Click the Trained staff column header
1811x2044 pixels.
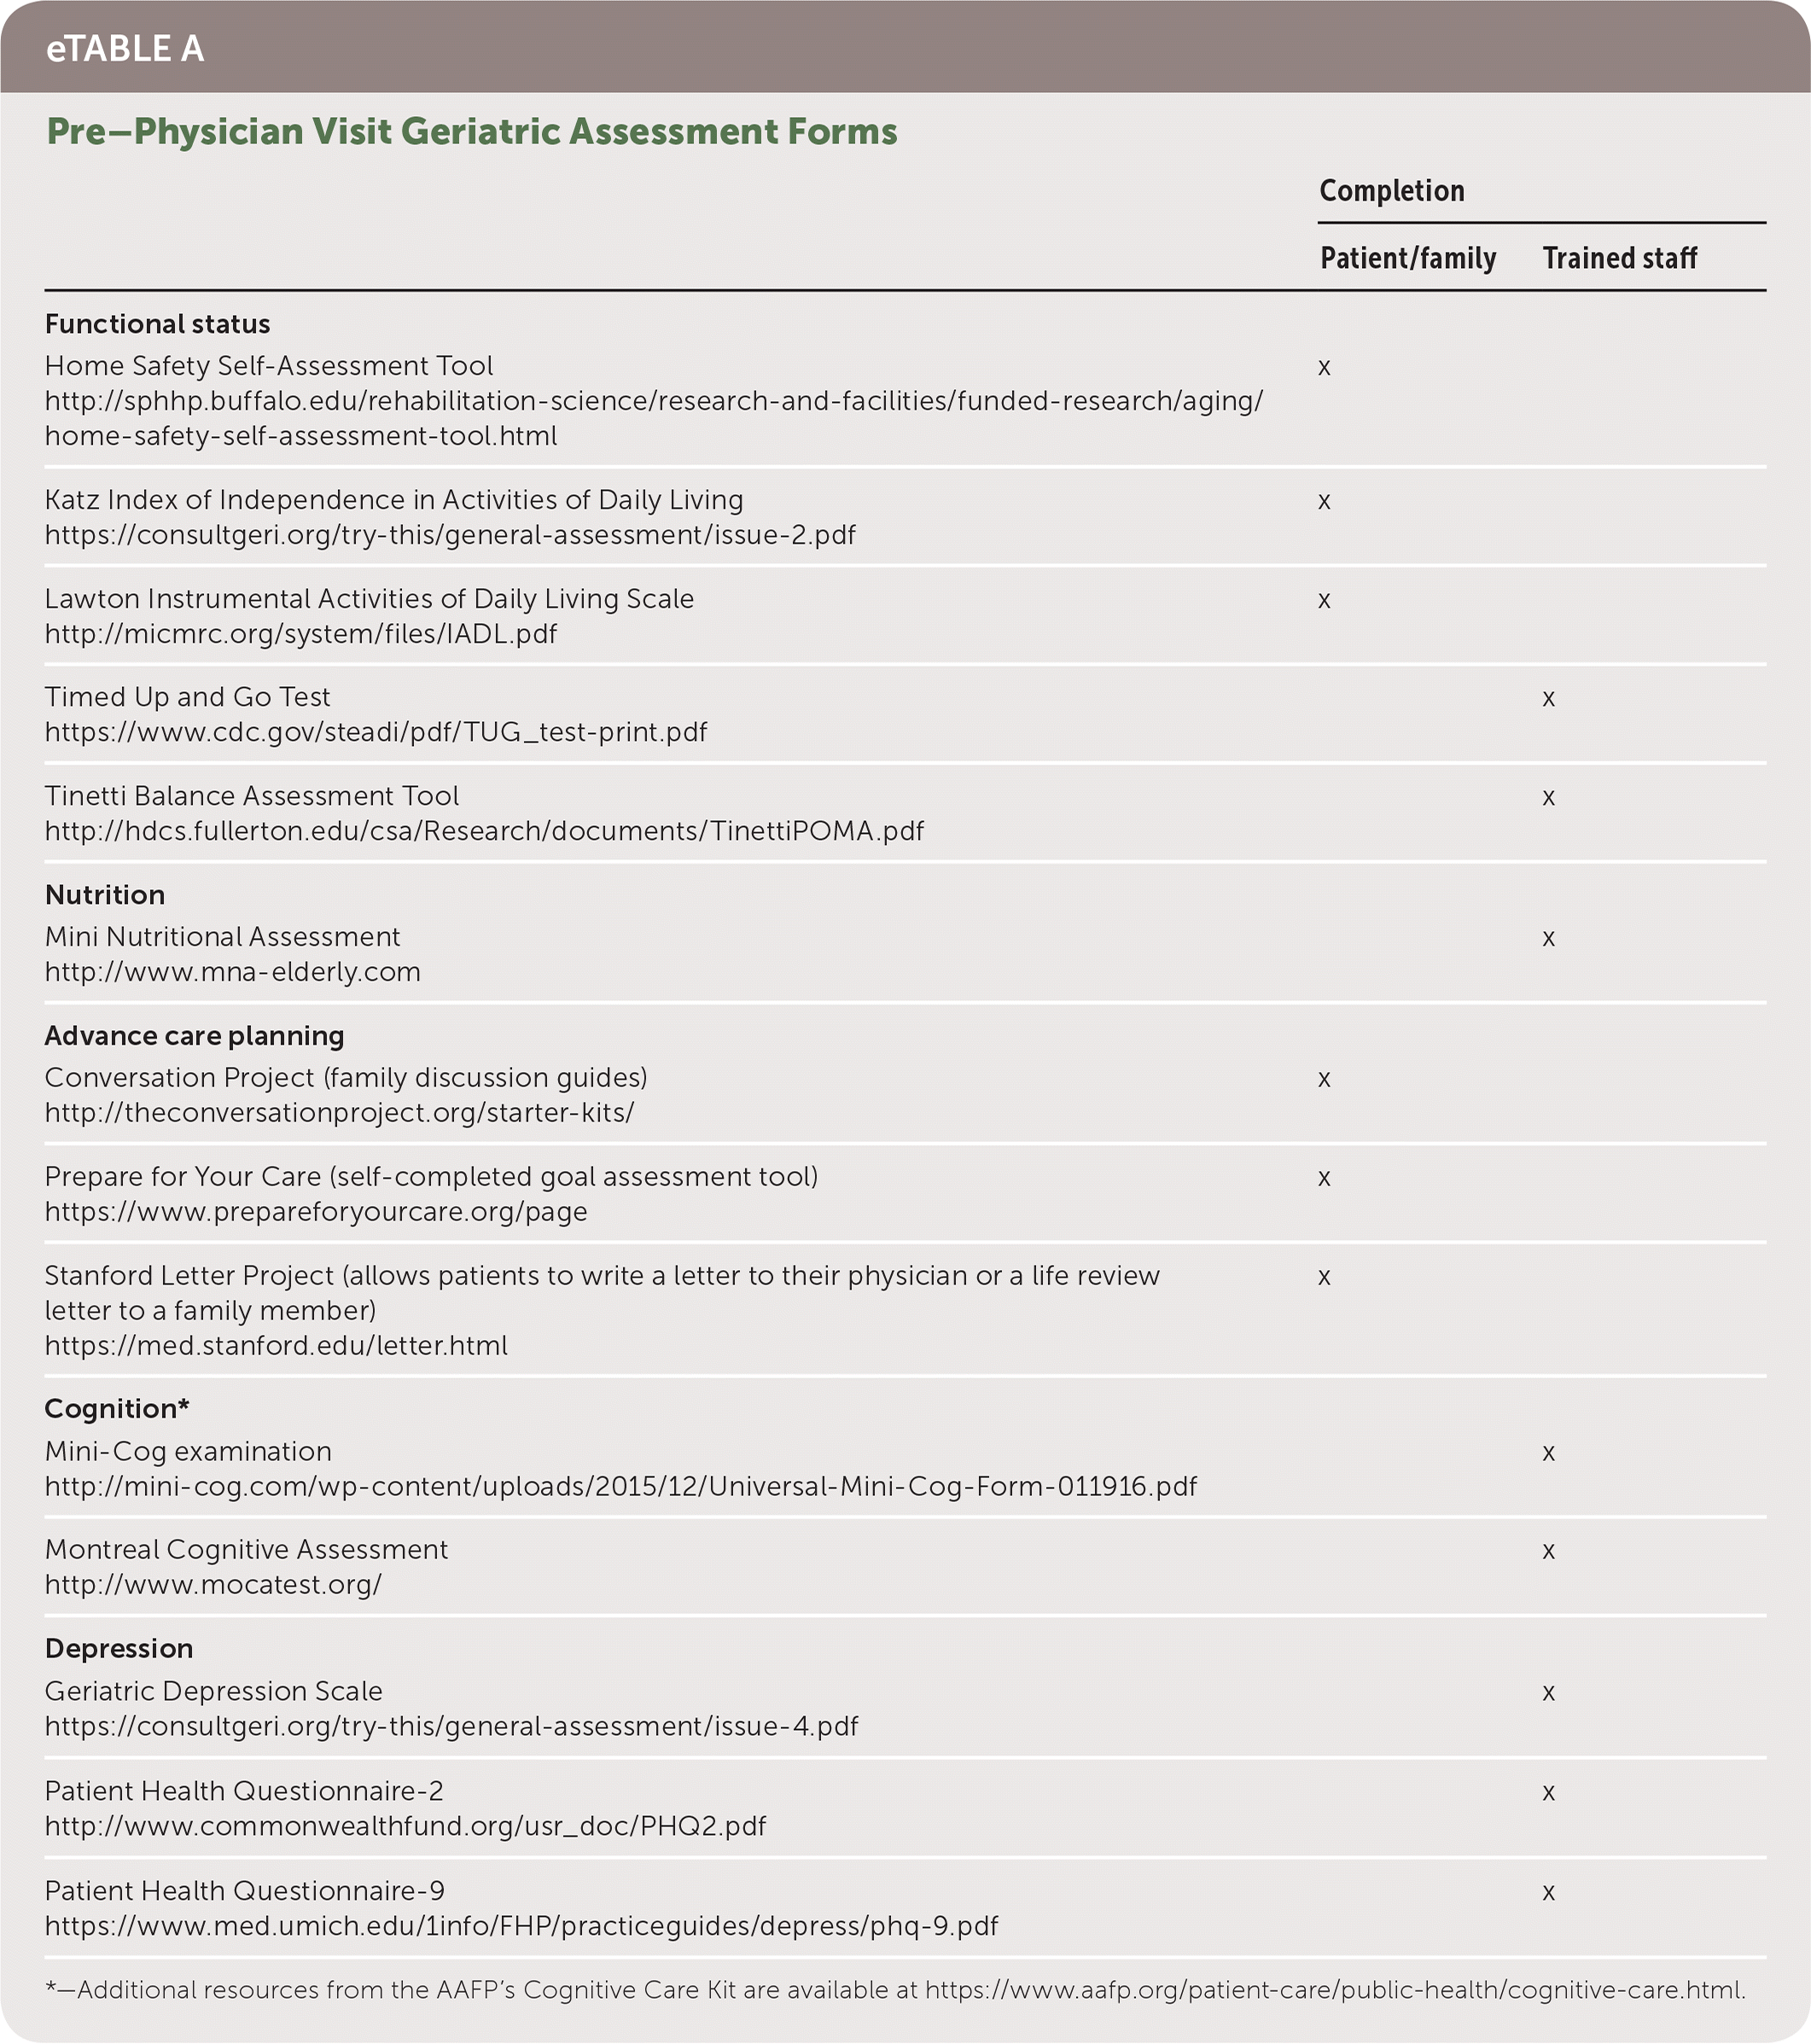pos(1619,258)
